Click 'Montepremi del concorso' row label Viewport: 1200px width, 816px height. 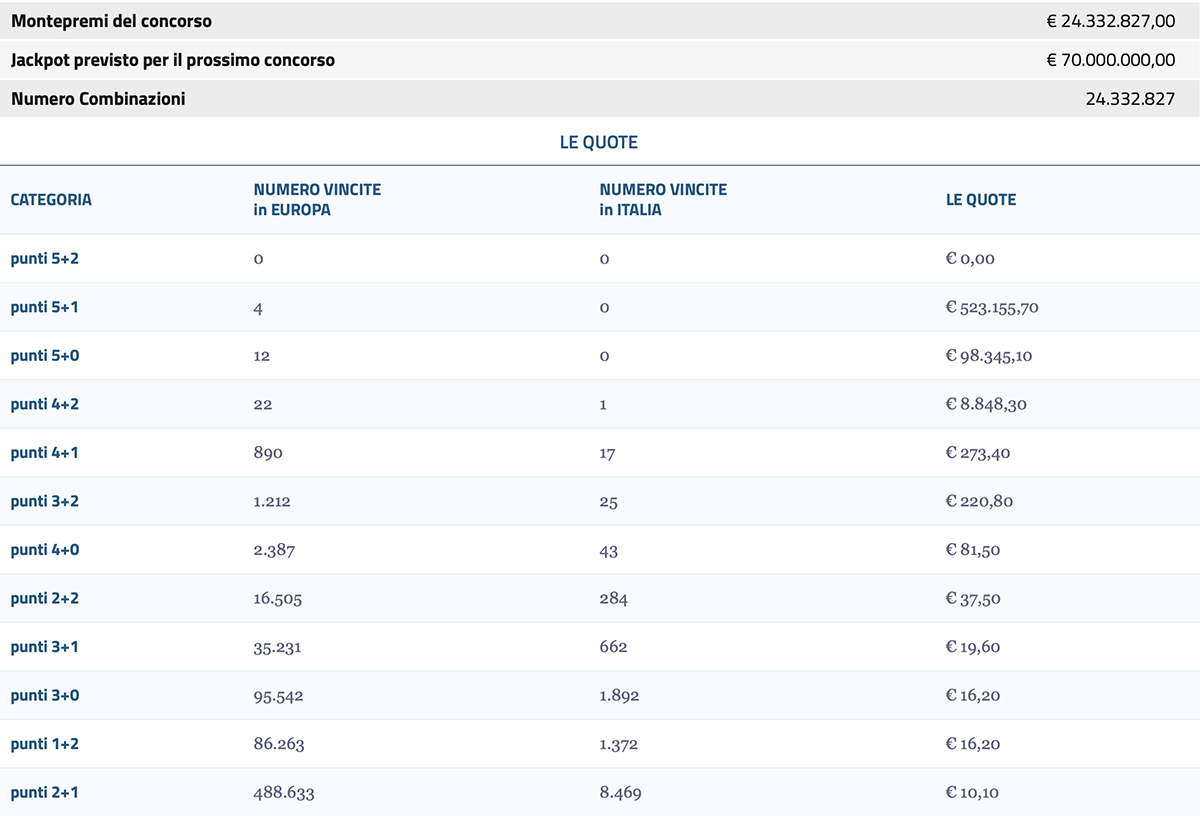pyautogui.click(x=112, y=21)
